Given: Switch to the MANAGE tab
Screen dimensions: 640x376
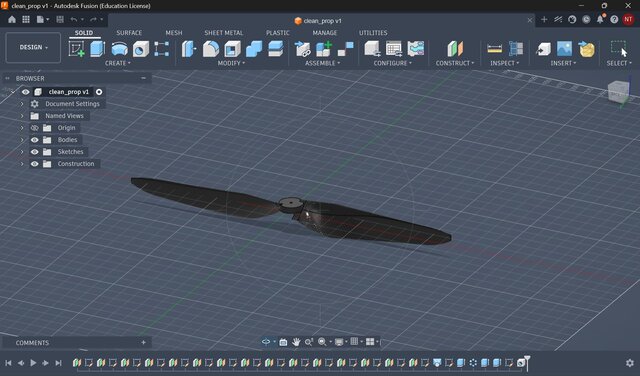Looking at the screenshot, I should [x=325, y=33].
